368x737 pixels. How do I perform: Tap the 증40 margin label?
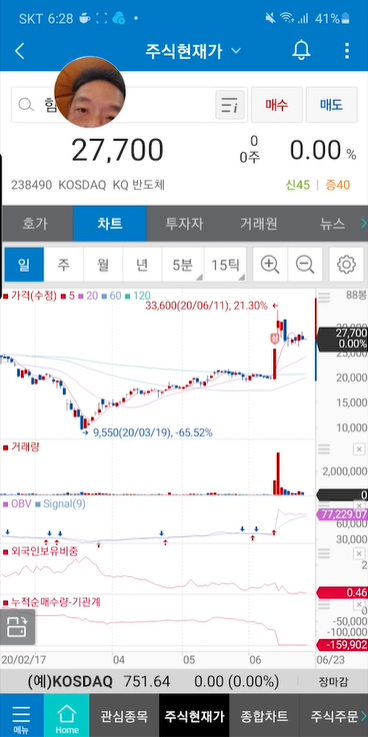coord(338,185)
